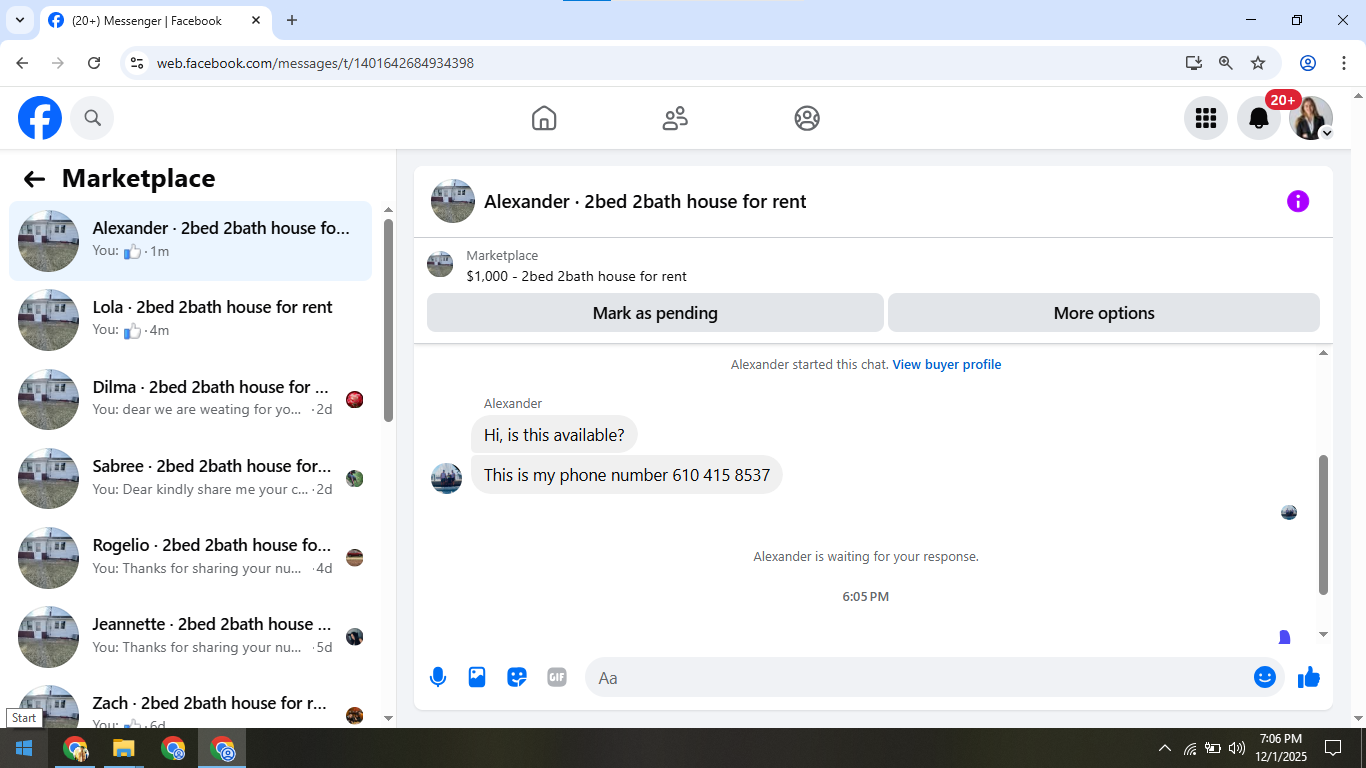This screenshot has height=768, width=1366.
Task: Bookmark this page with the star
Action: pos(1258,63)
